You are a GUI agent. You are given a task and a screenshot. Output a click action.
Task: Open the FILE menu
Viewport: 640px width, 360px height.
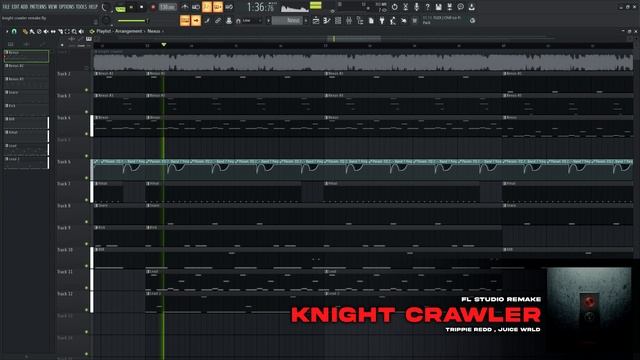click(6, 7)
